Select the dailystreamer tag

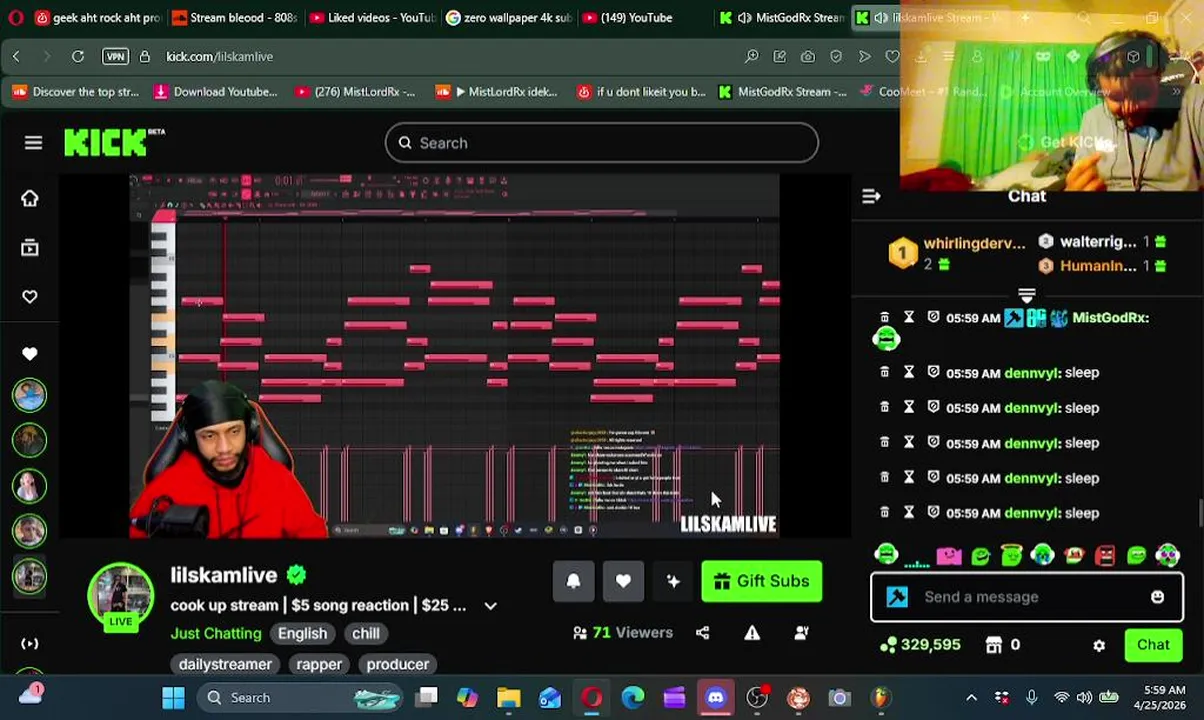[x=225, y=664]
